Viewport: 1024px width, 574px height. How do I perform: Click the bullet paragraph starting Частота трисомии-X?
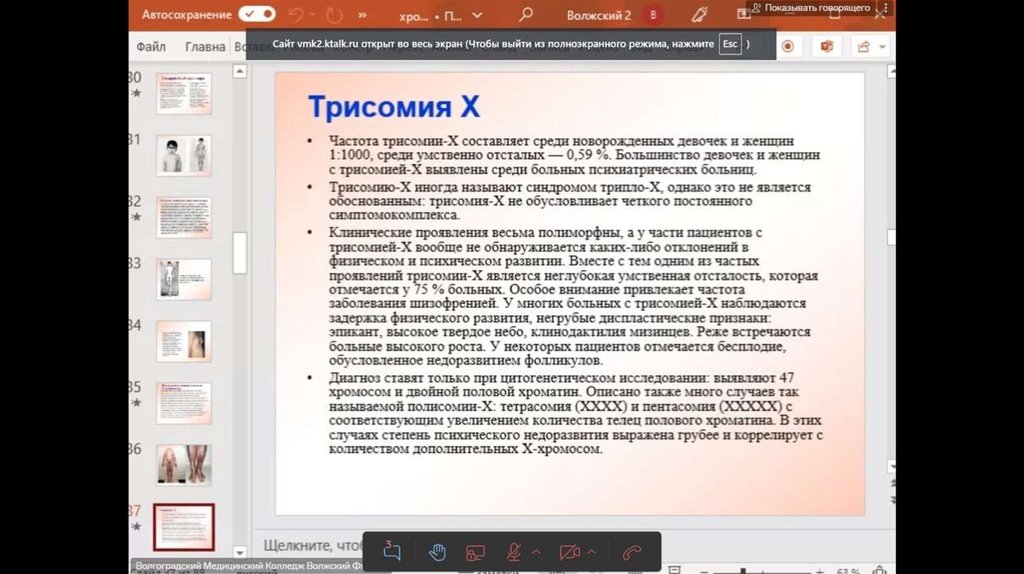coord(575,155)
